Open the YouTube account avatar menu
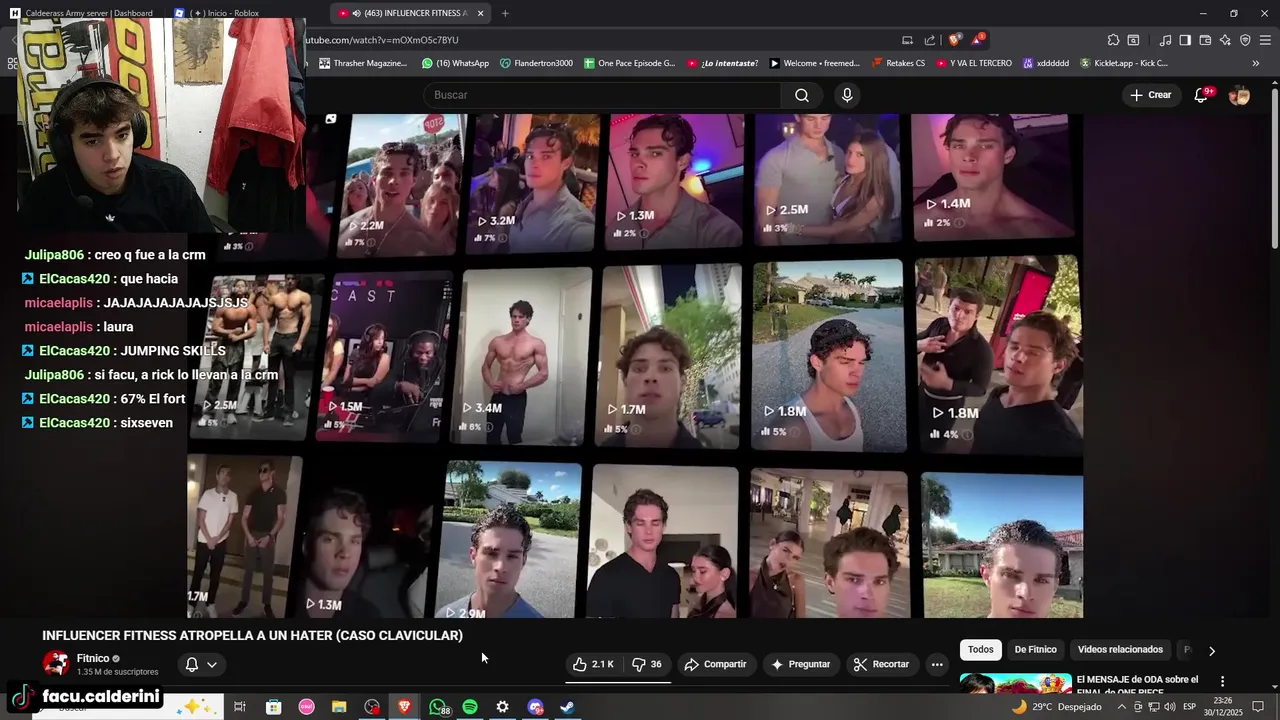Screen dimensions: 1280x720 pyautogui.click(x=1239, y=95)
